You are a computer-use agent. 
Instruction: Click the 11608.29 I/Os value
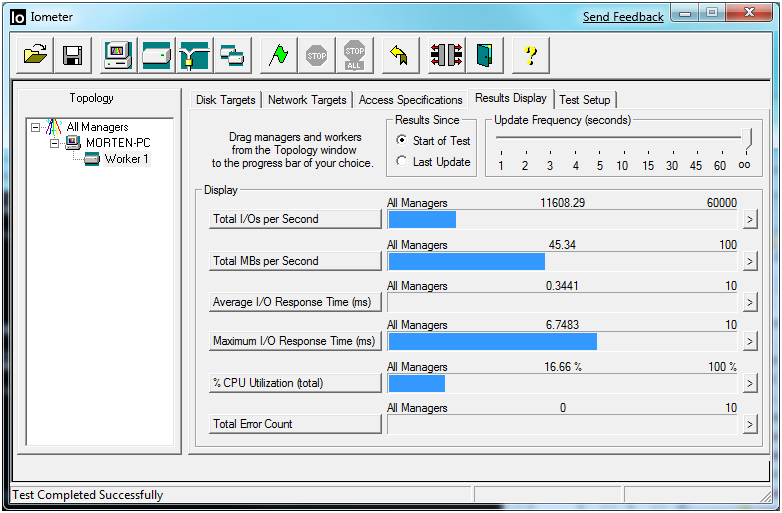(x=563, y=203)
